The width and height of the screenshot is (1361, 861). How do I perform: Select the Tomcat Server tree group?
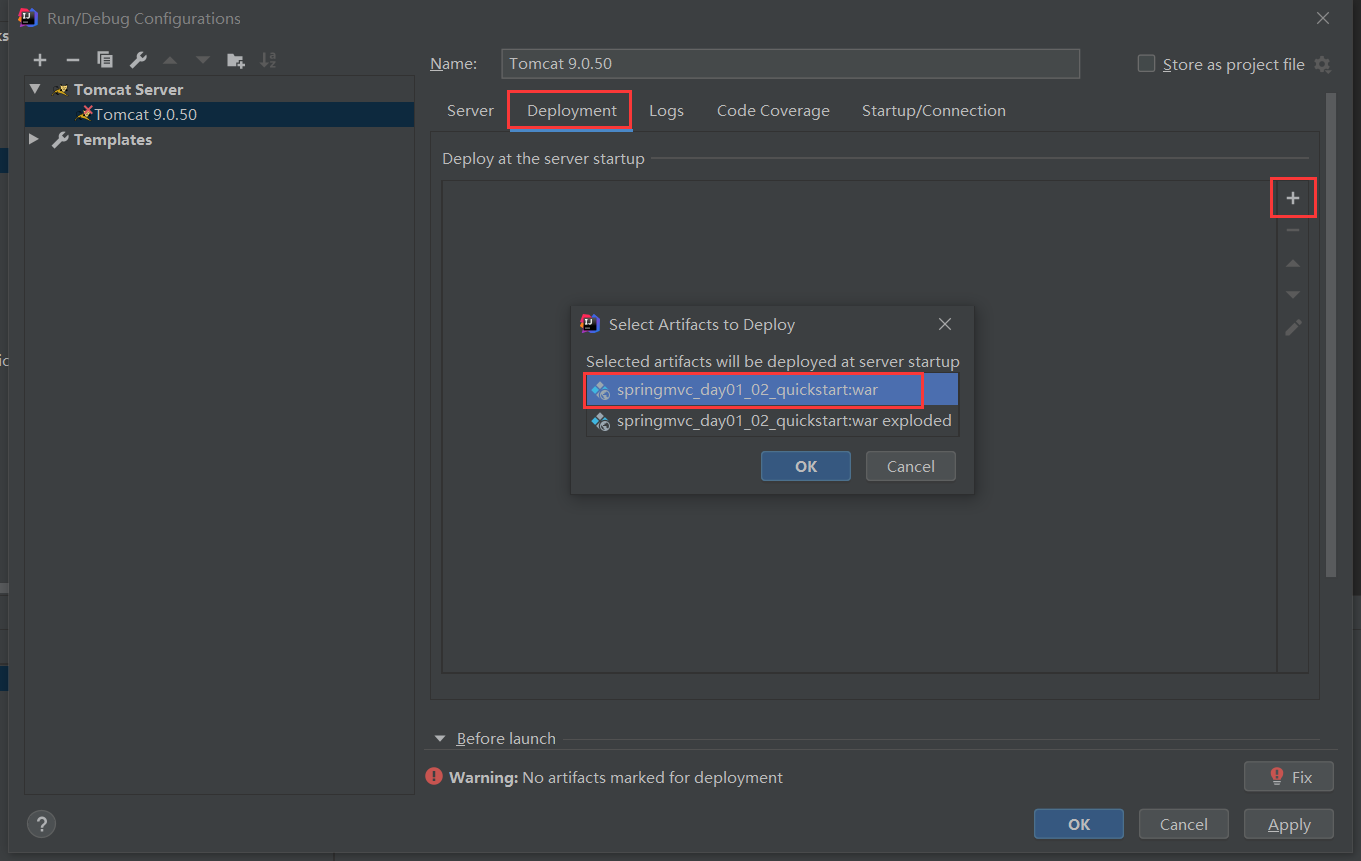[x=220, y=89]
